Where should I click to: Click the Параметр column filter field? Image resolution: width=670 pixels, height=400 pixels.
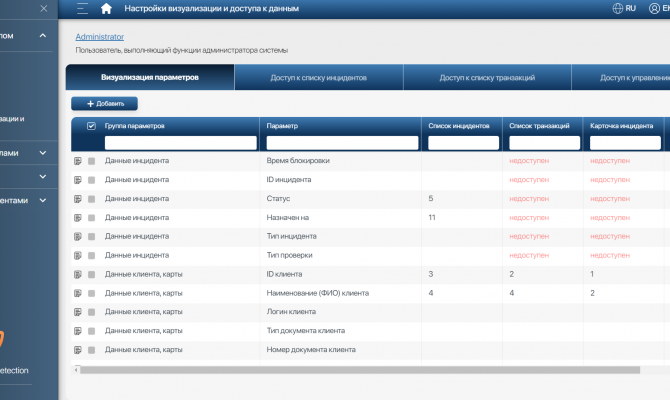[342, 143]
